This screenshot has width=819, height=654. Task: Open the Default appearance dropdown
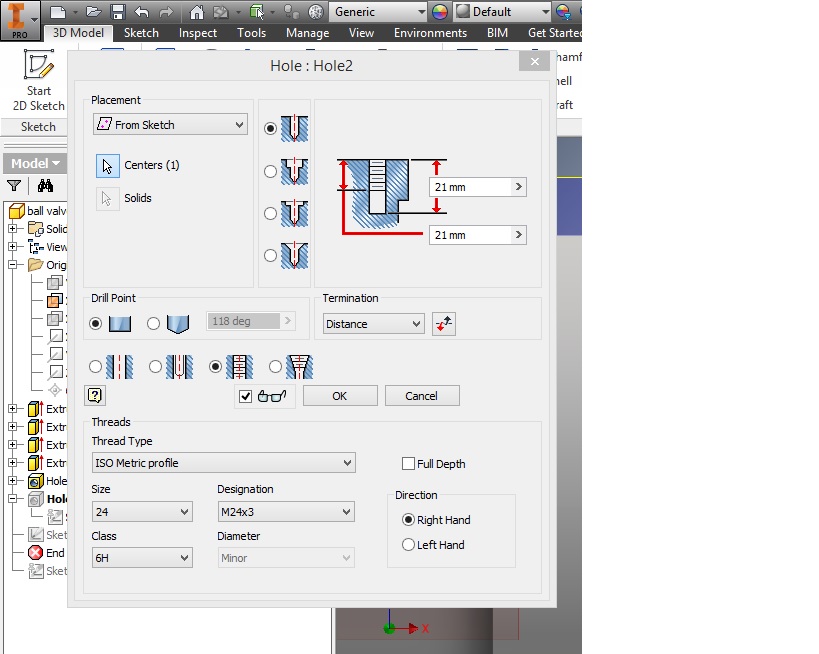[x=501, y=11]
